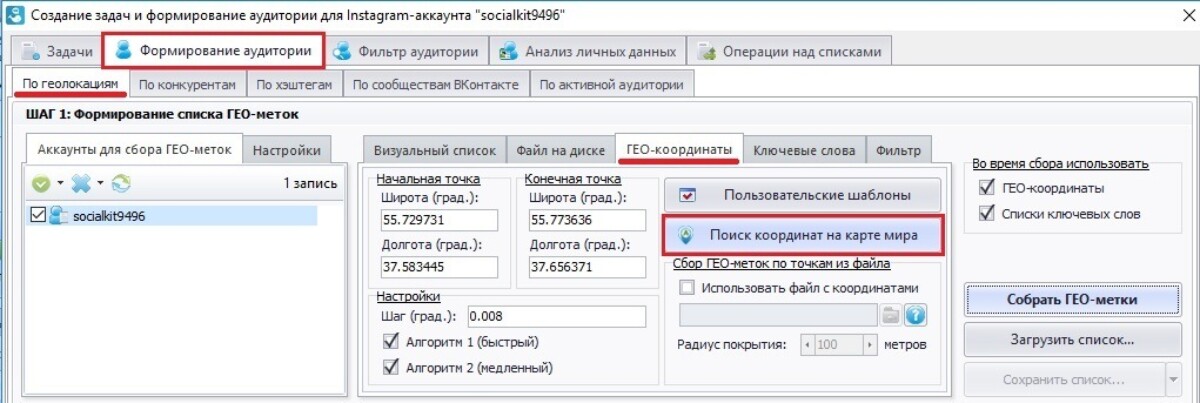The image size is (1200, 403).
Task: Click end point longitude field 37.656371
Action: pos(588,267)
